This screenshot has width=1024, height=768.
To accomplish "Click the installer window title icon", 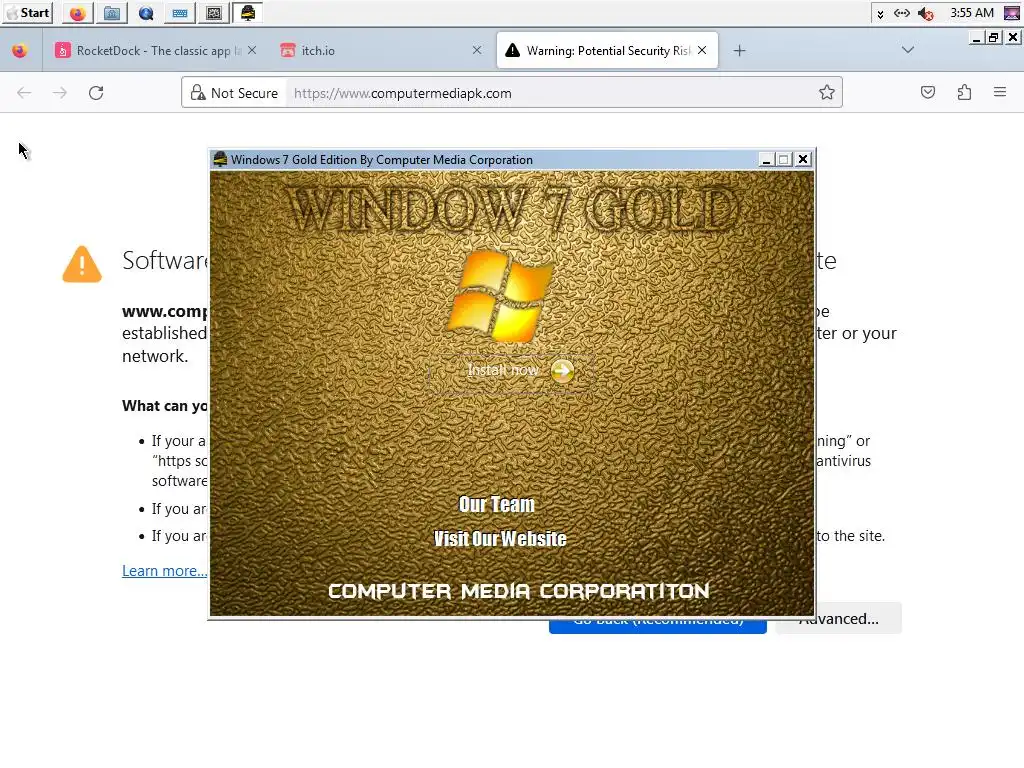I will point(220,159).
